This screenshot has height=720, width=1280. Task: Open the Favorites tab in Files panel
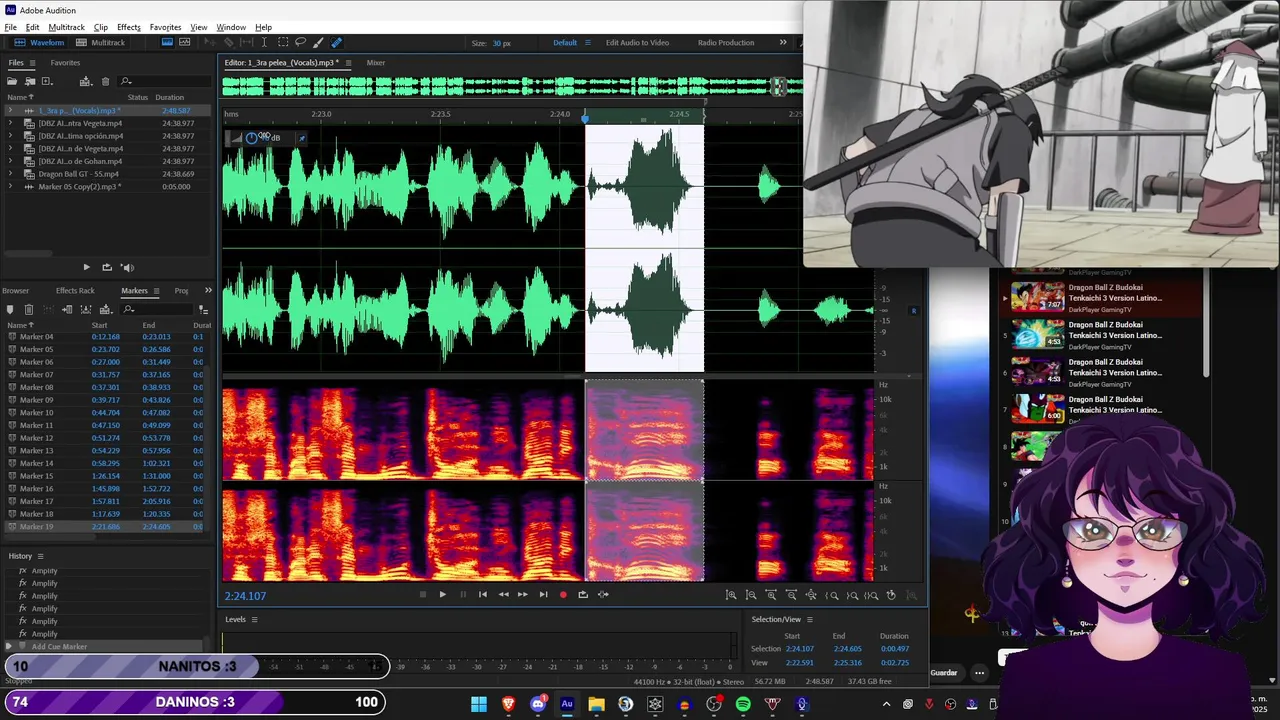pyautogui.click(x=65, y=63)
